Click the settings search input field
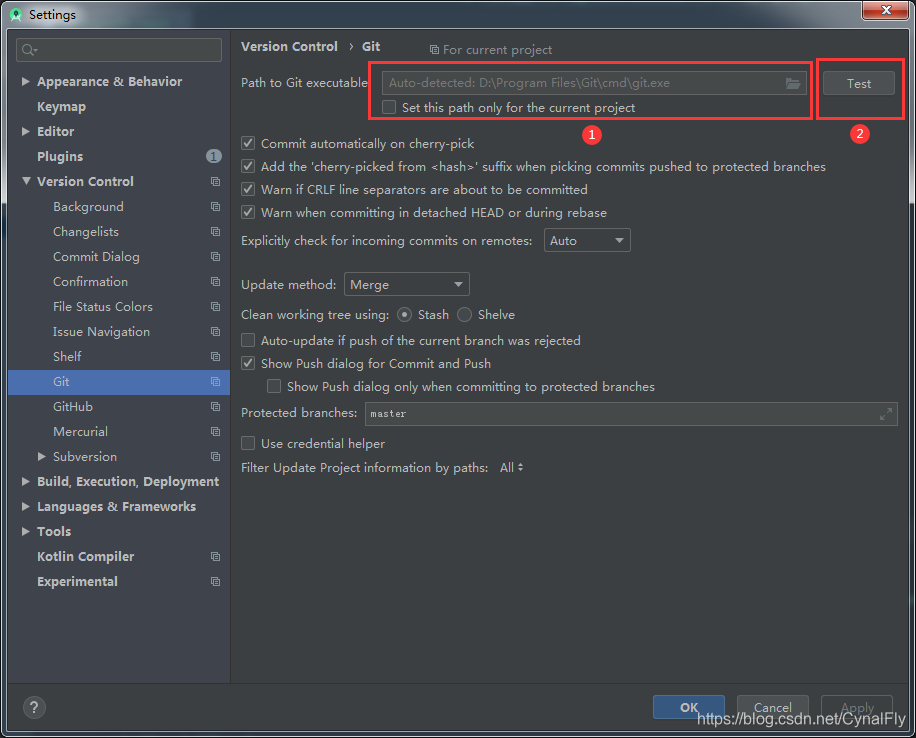Viewport: 916px width, 738px height. (119, 50)
